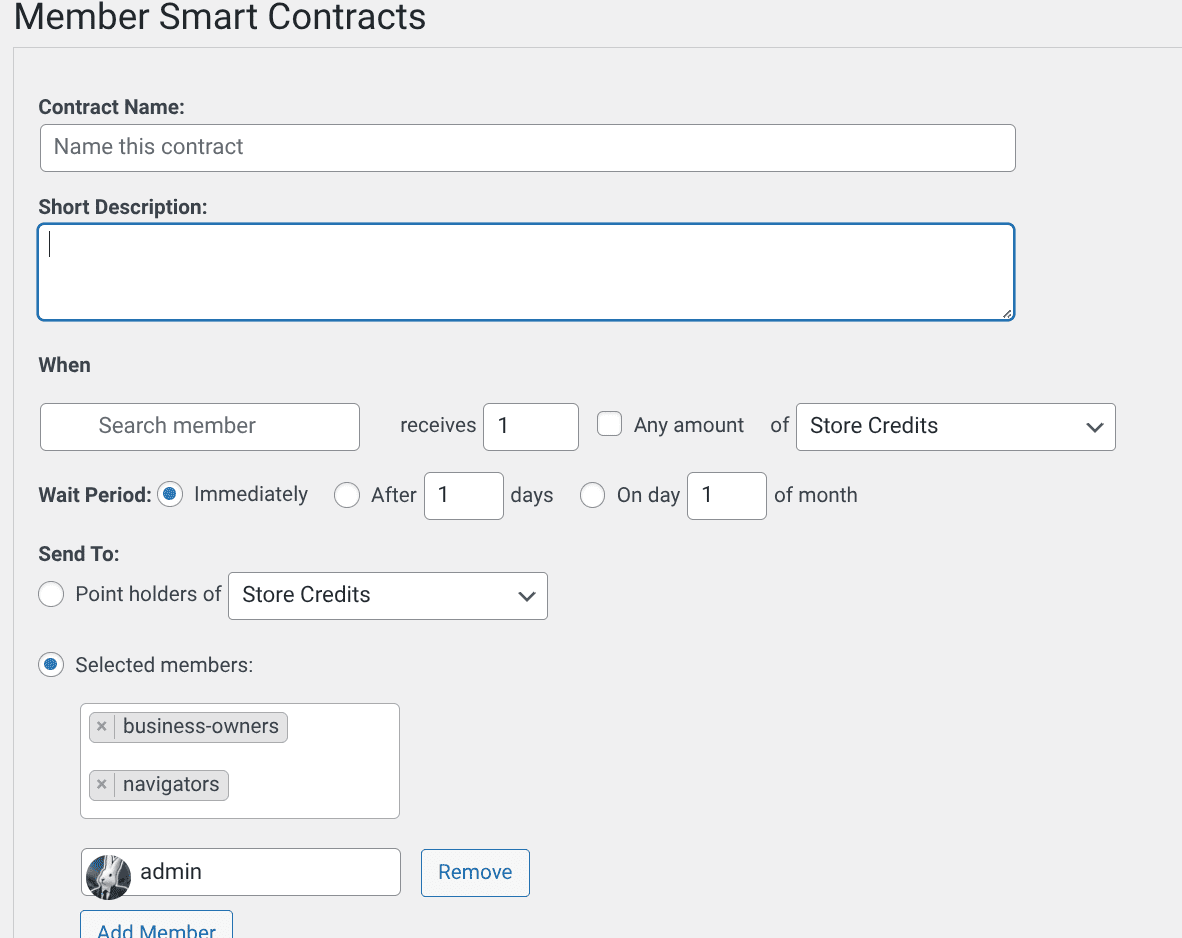This screenshot has height=938, width=1182.
Task: Open the When point type dropdown
Action: (x=955, y=427)
